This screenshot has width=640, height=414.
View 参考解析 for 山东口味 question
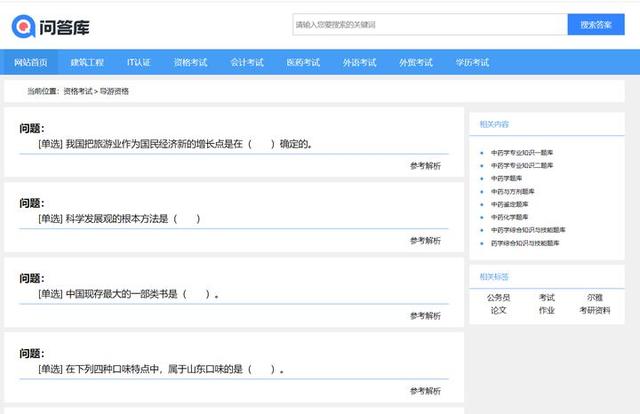pyautogui.click(x=425, y=391)
